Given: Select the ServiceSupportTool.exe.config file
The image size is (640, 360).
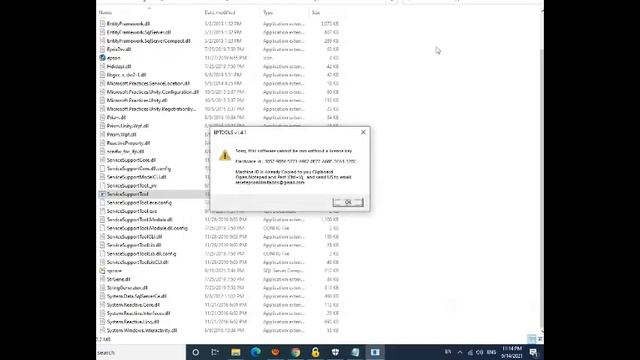Looking at the screenshot, I should 139,202.
